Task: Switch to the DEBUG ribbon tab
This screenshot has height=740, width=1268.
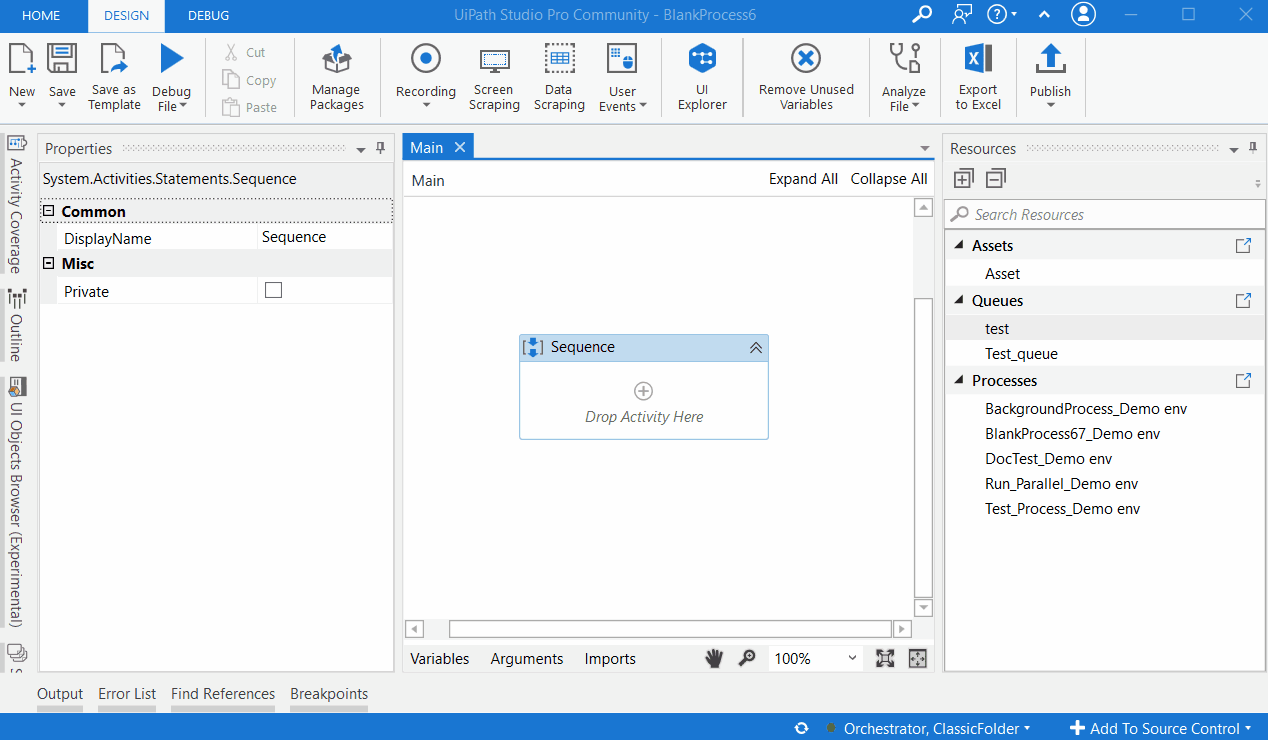Action: tap(208, 15)
